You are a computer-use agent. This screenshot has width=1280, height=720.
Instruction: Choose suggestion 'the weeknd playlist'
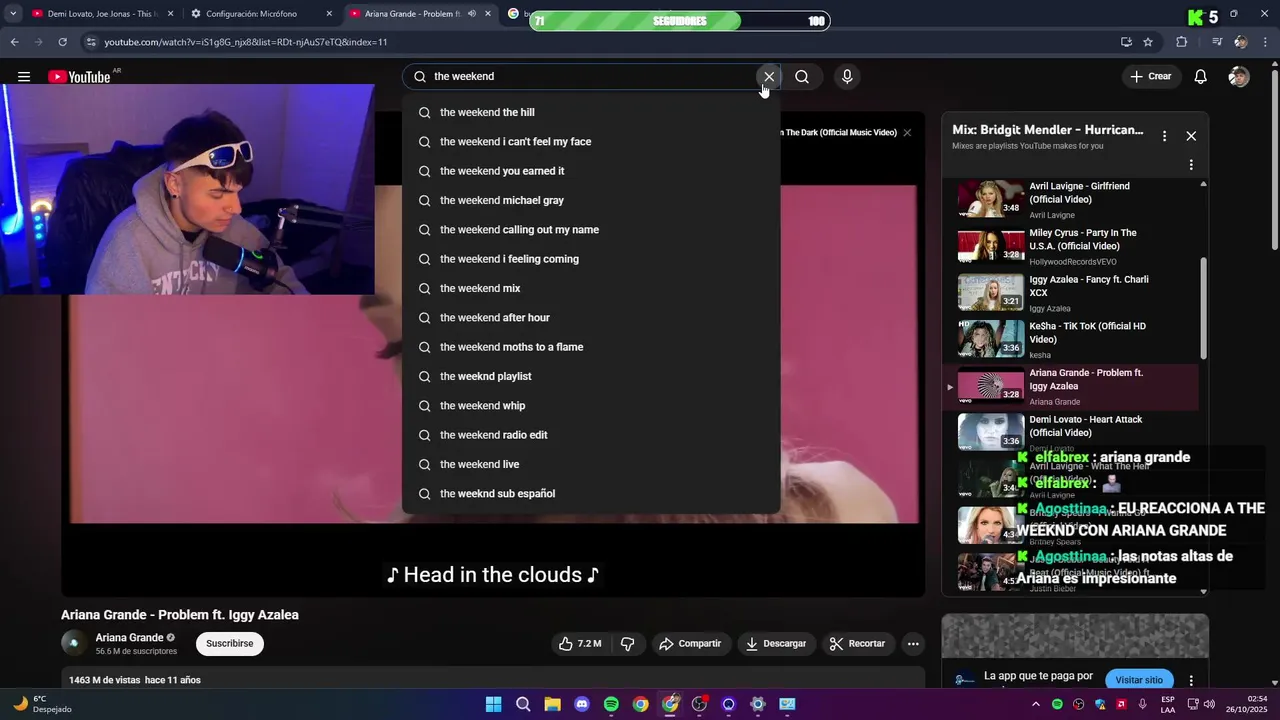(x=591, y=377)
